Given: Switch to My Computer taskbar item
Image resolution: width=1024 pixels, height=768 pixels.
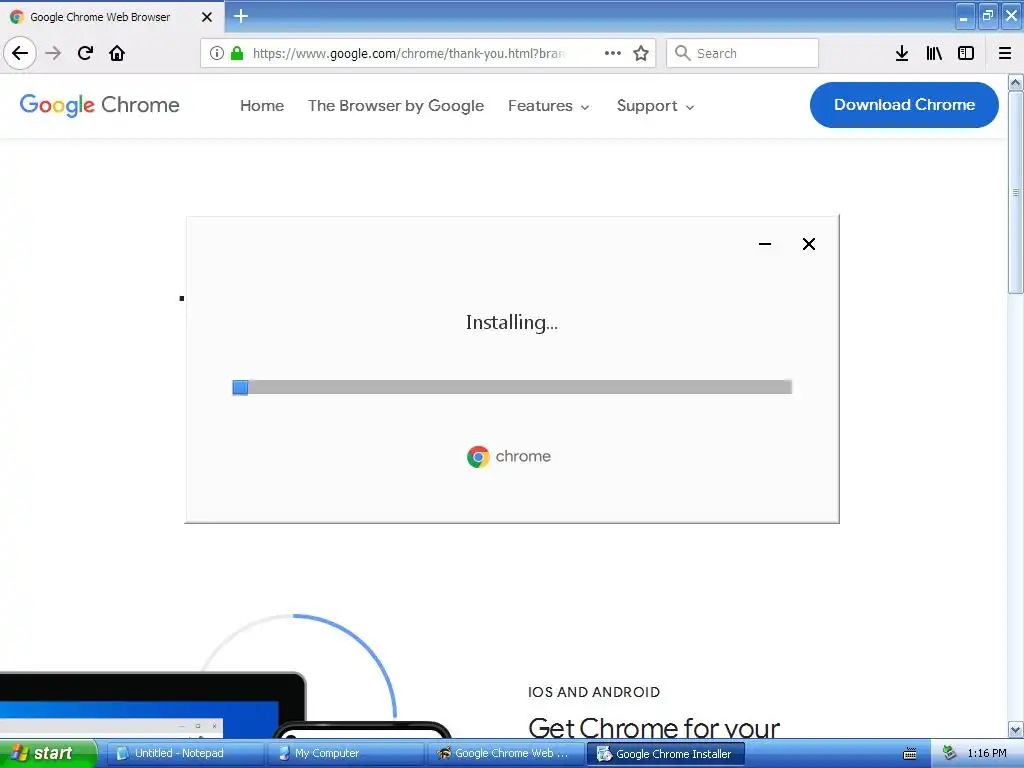Looking at the screenshot, I should click(x=346, y=754).
